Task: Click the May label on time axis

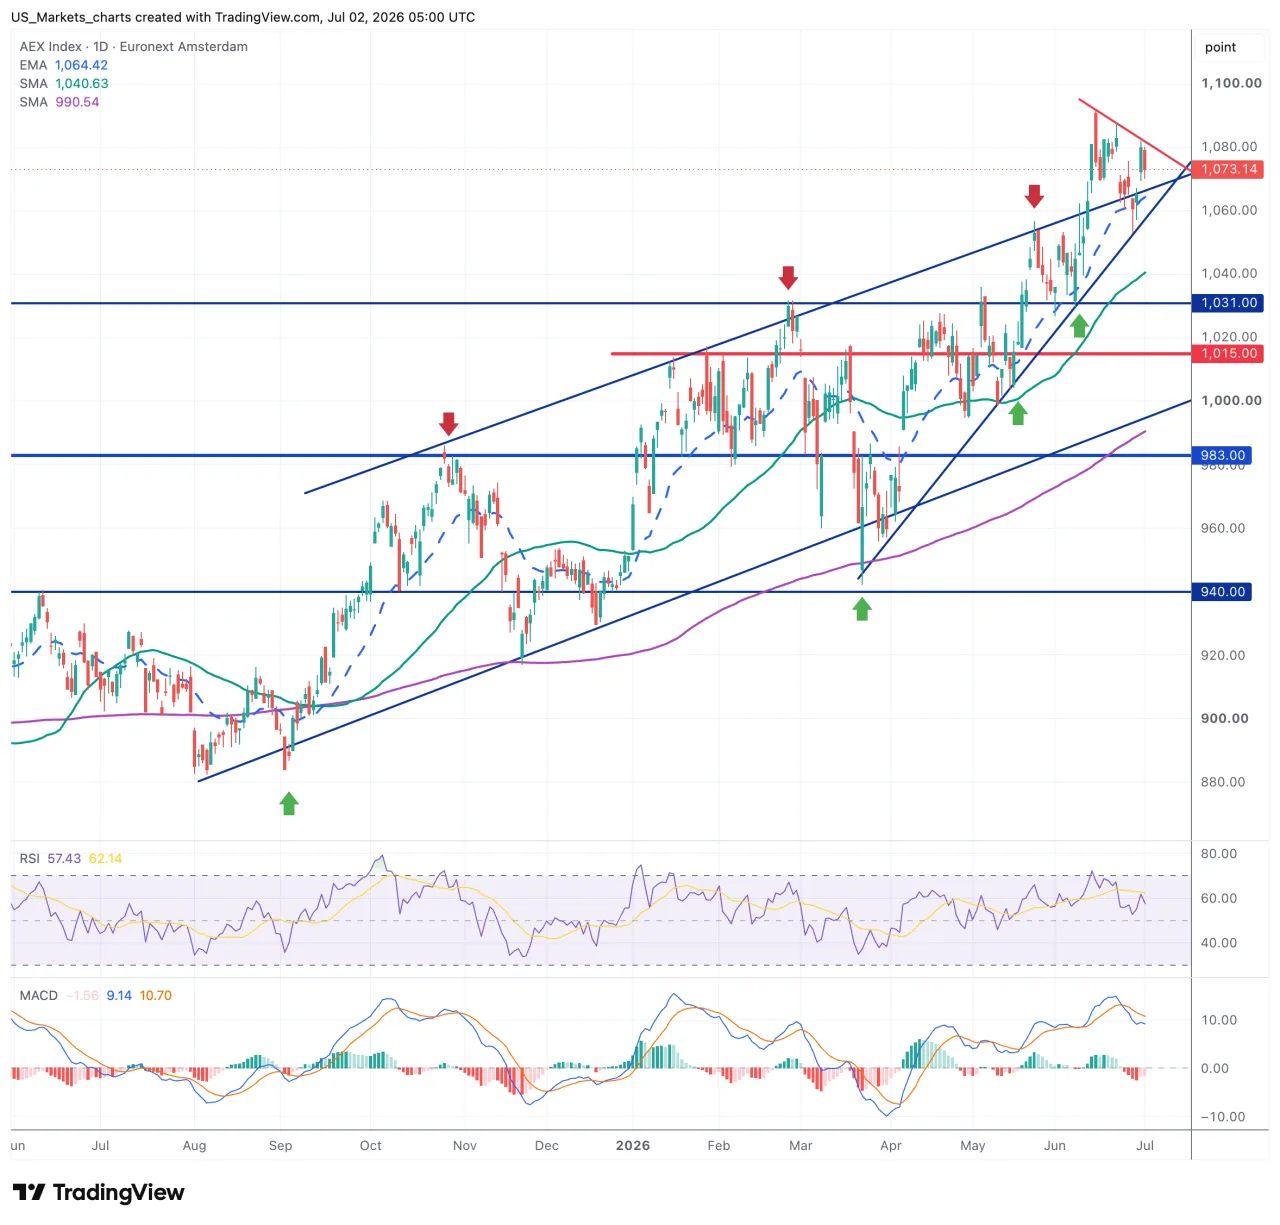Action: coord(973,1146)
